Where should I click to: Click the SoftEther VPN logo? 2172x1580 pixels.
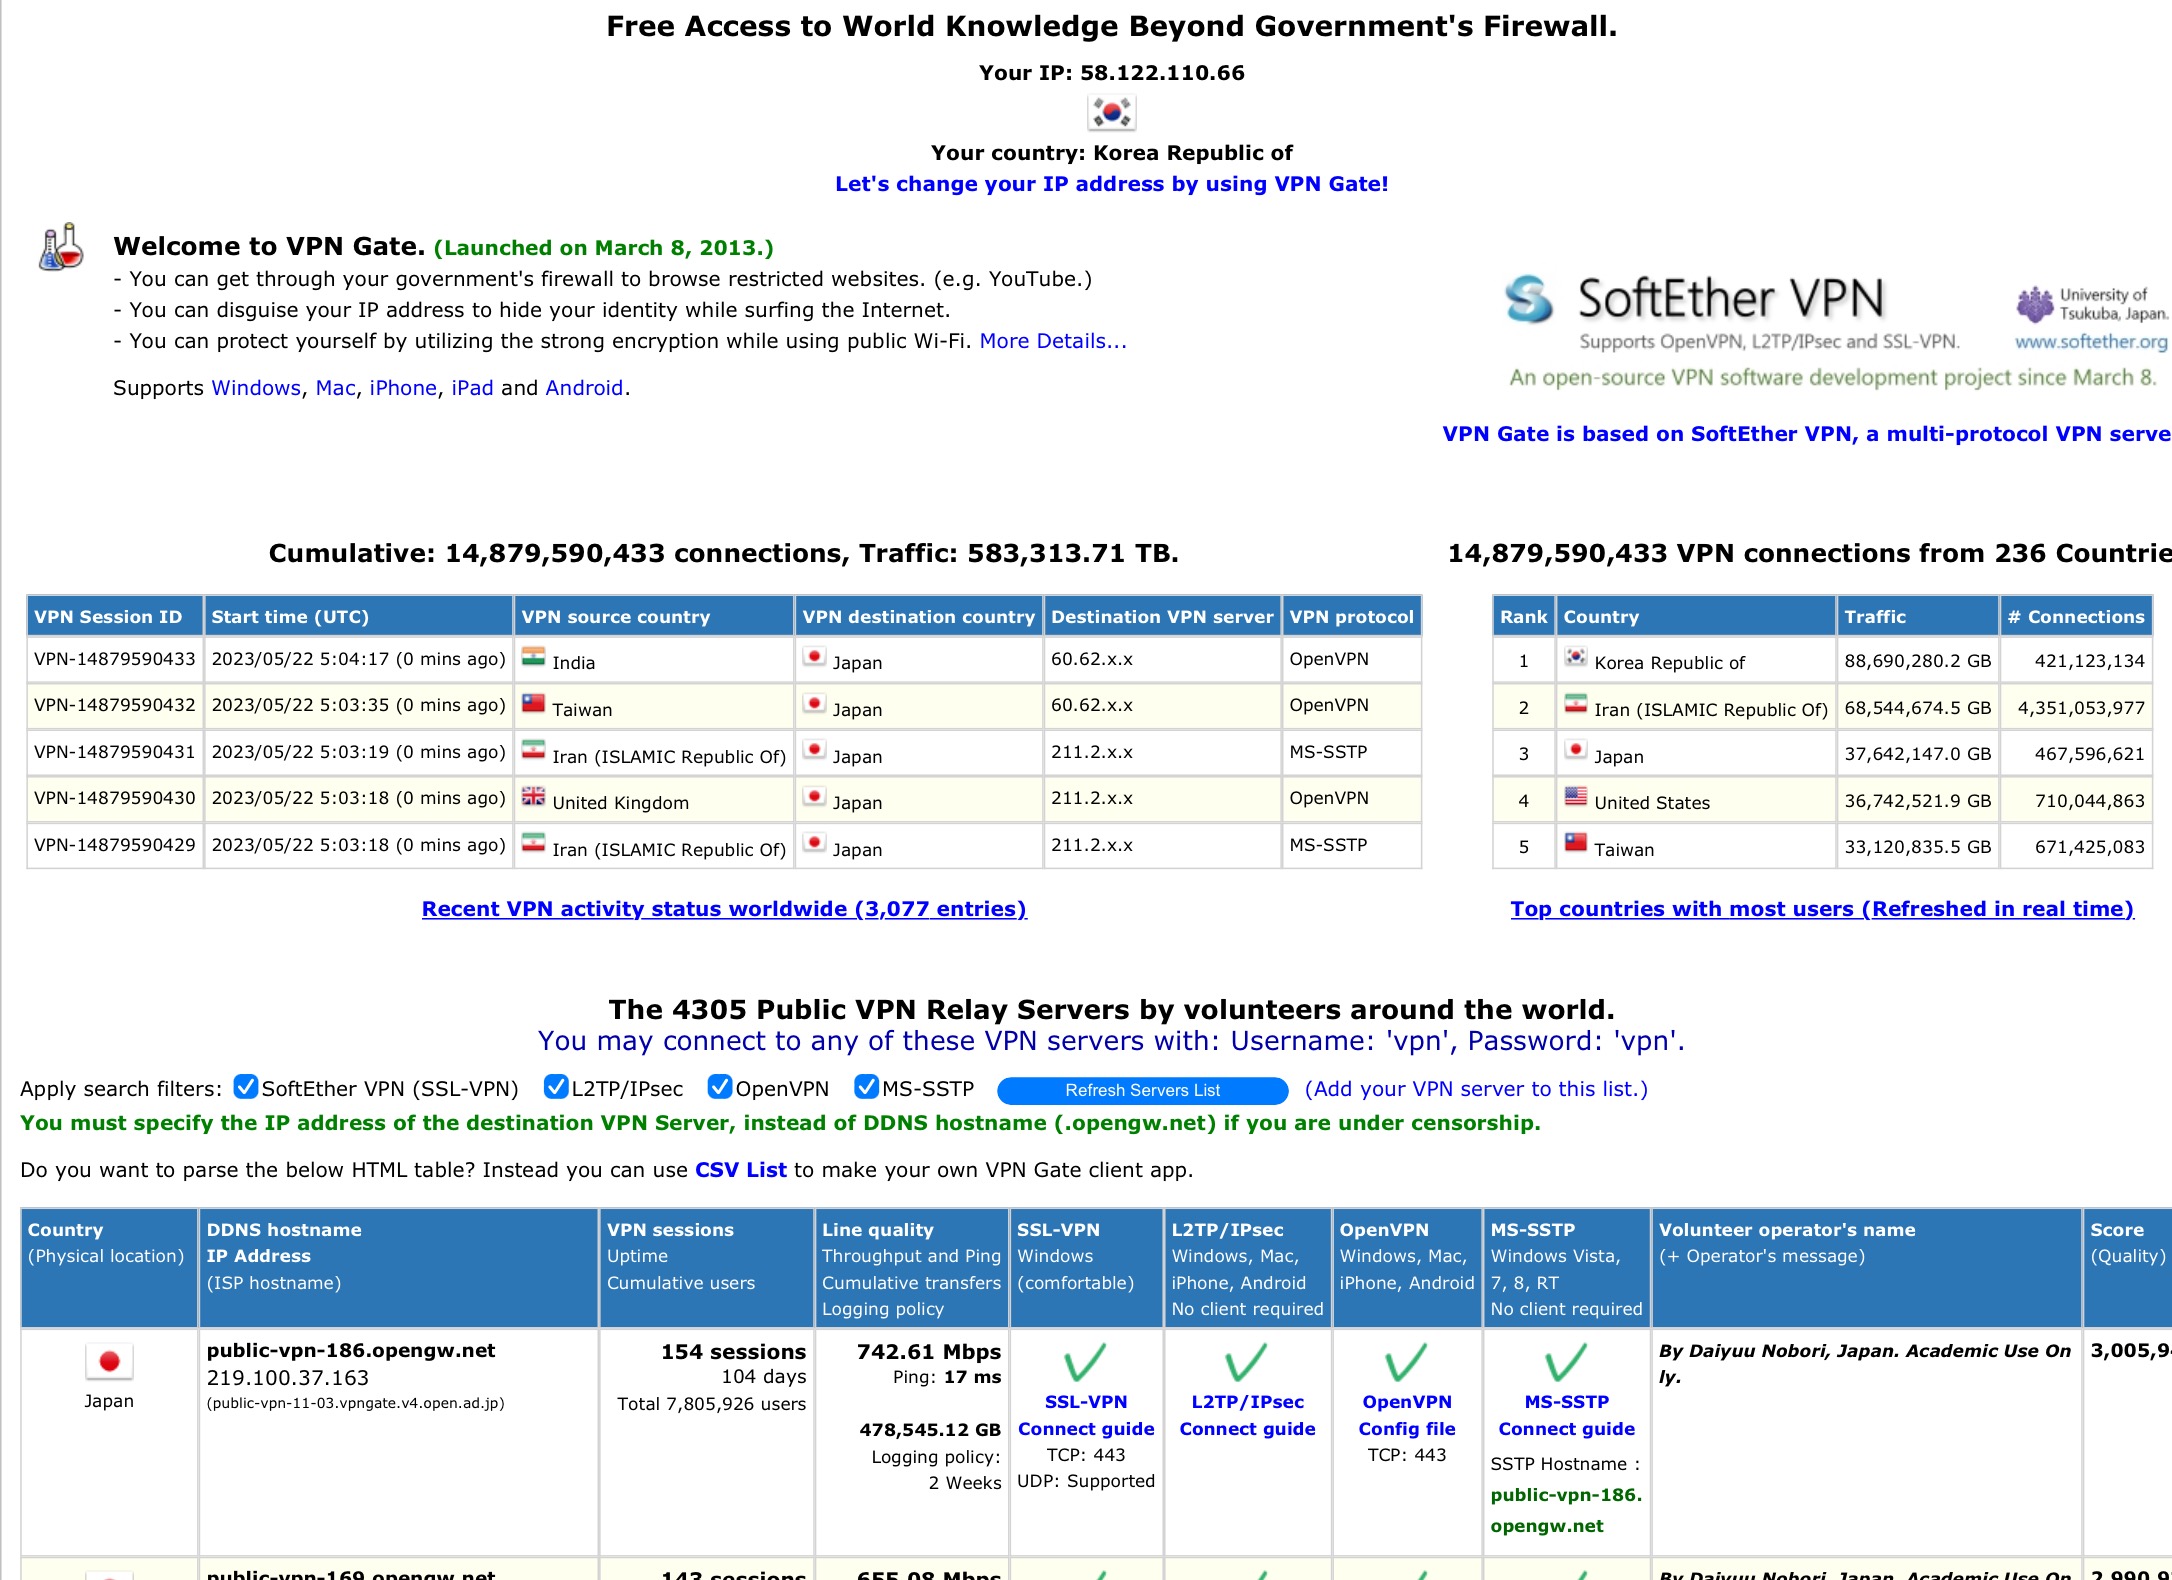point(1694,299)
